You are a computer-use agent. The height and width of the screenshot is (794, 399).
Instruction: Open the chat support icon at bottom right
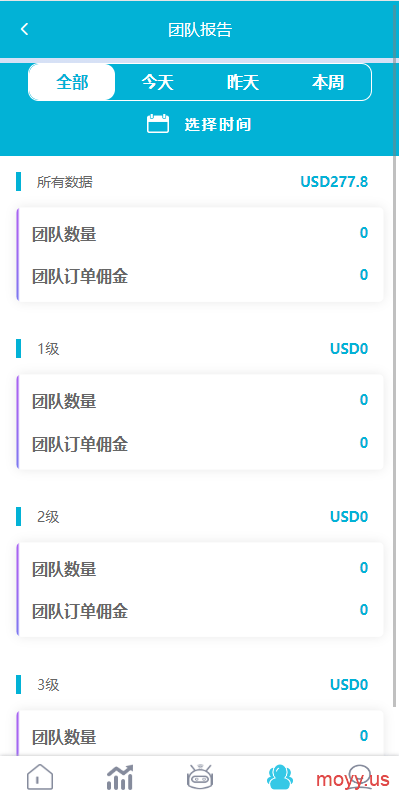click(360, 776)
